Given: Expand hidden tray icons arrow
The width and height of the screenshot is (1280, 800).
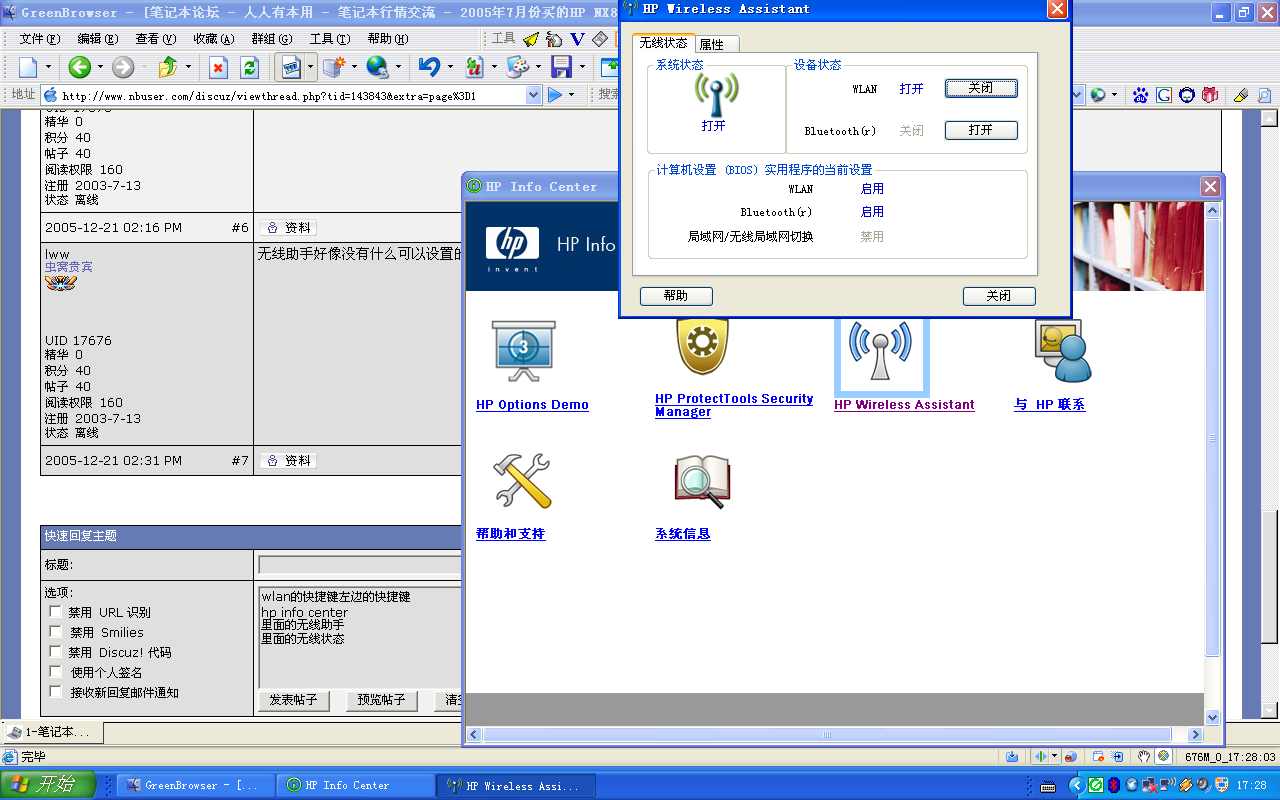Looking at the screenshot, I should click(1077, 785).
